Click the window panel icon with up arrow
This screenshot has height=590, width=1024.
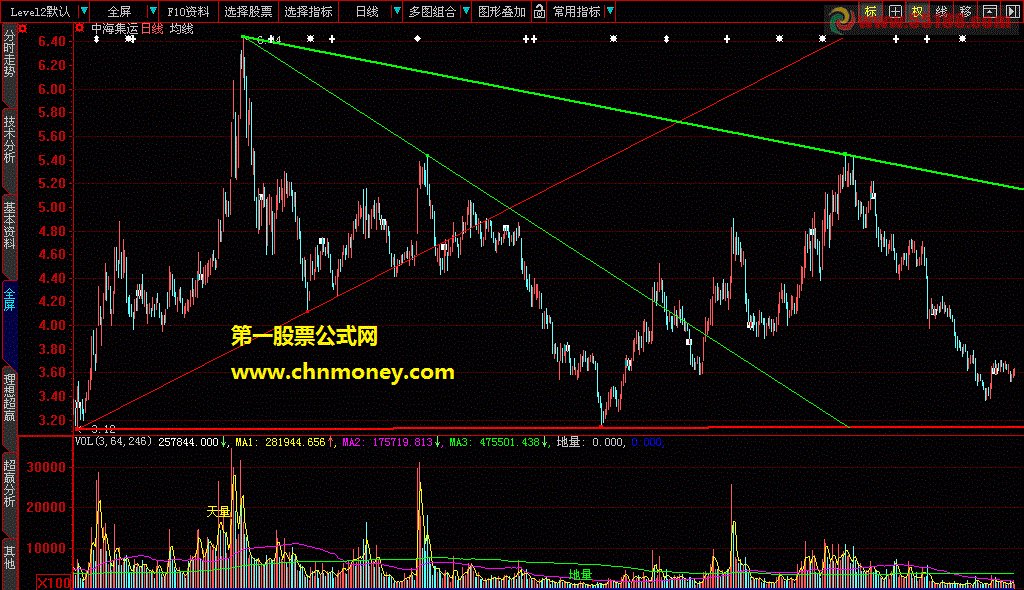tap(990, 11)
